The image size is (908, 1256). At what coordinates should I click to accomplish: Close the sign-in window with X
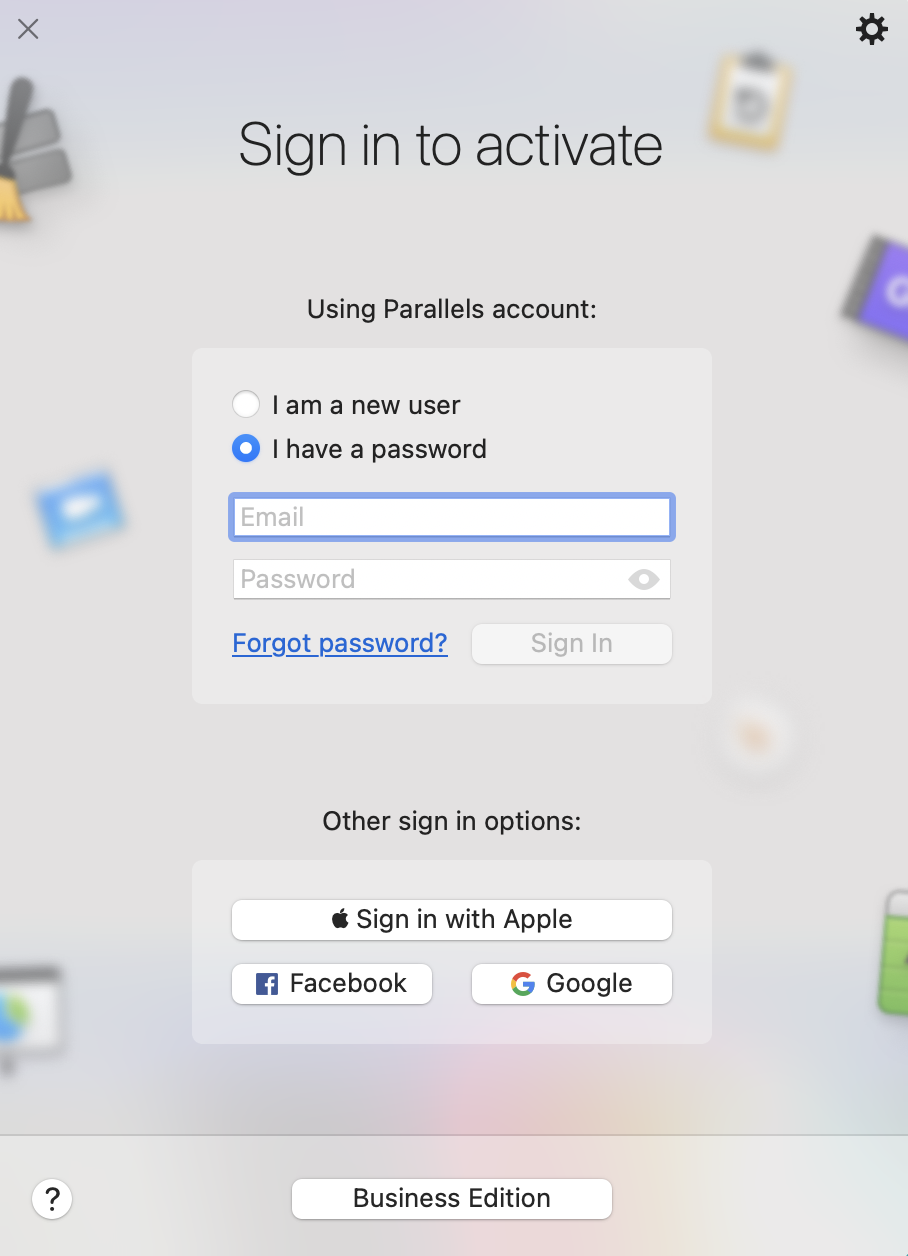point(28,29)
